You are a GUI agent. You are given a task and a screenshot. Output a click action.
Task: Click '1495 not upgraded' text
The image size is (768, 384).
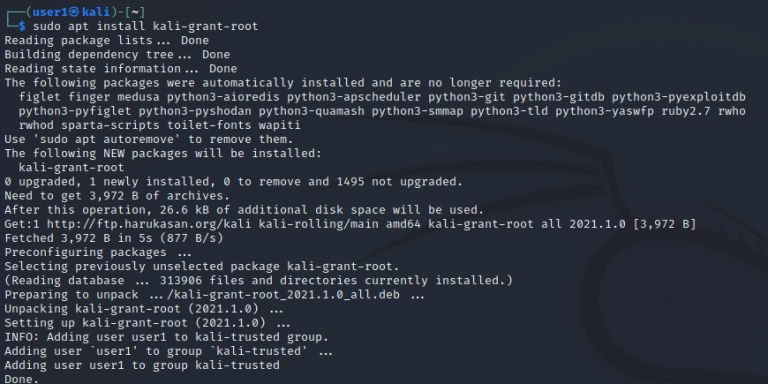[x=399, y=182]
